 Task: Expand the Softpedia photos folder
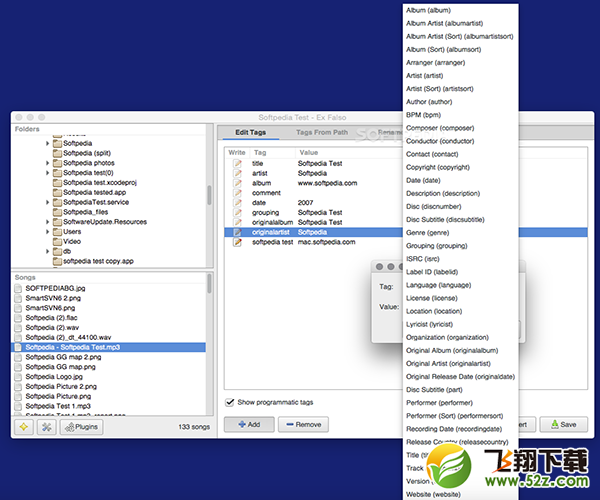pyautogui.click(x=47, y=163)
